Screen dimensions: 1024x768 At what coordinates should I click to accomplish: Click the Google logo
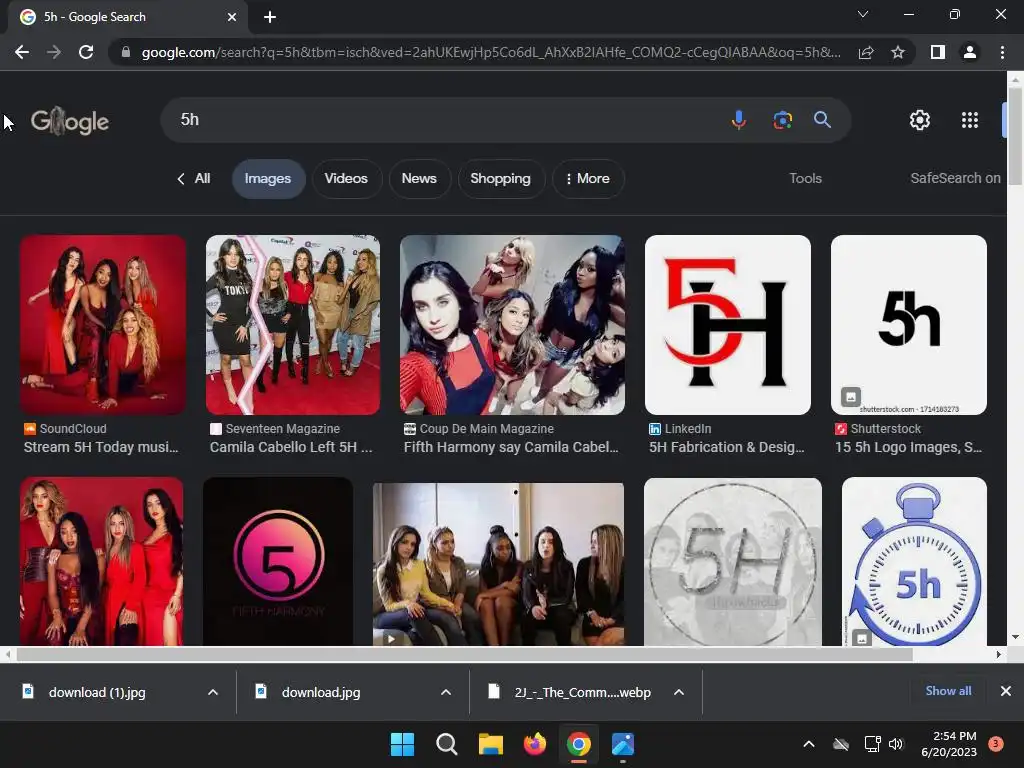[70, 121]
